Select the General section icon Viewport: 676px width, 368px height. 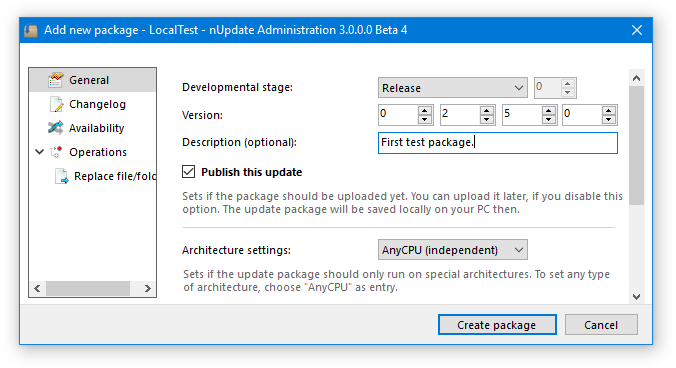(56, 80)
